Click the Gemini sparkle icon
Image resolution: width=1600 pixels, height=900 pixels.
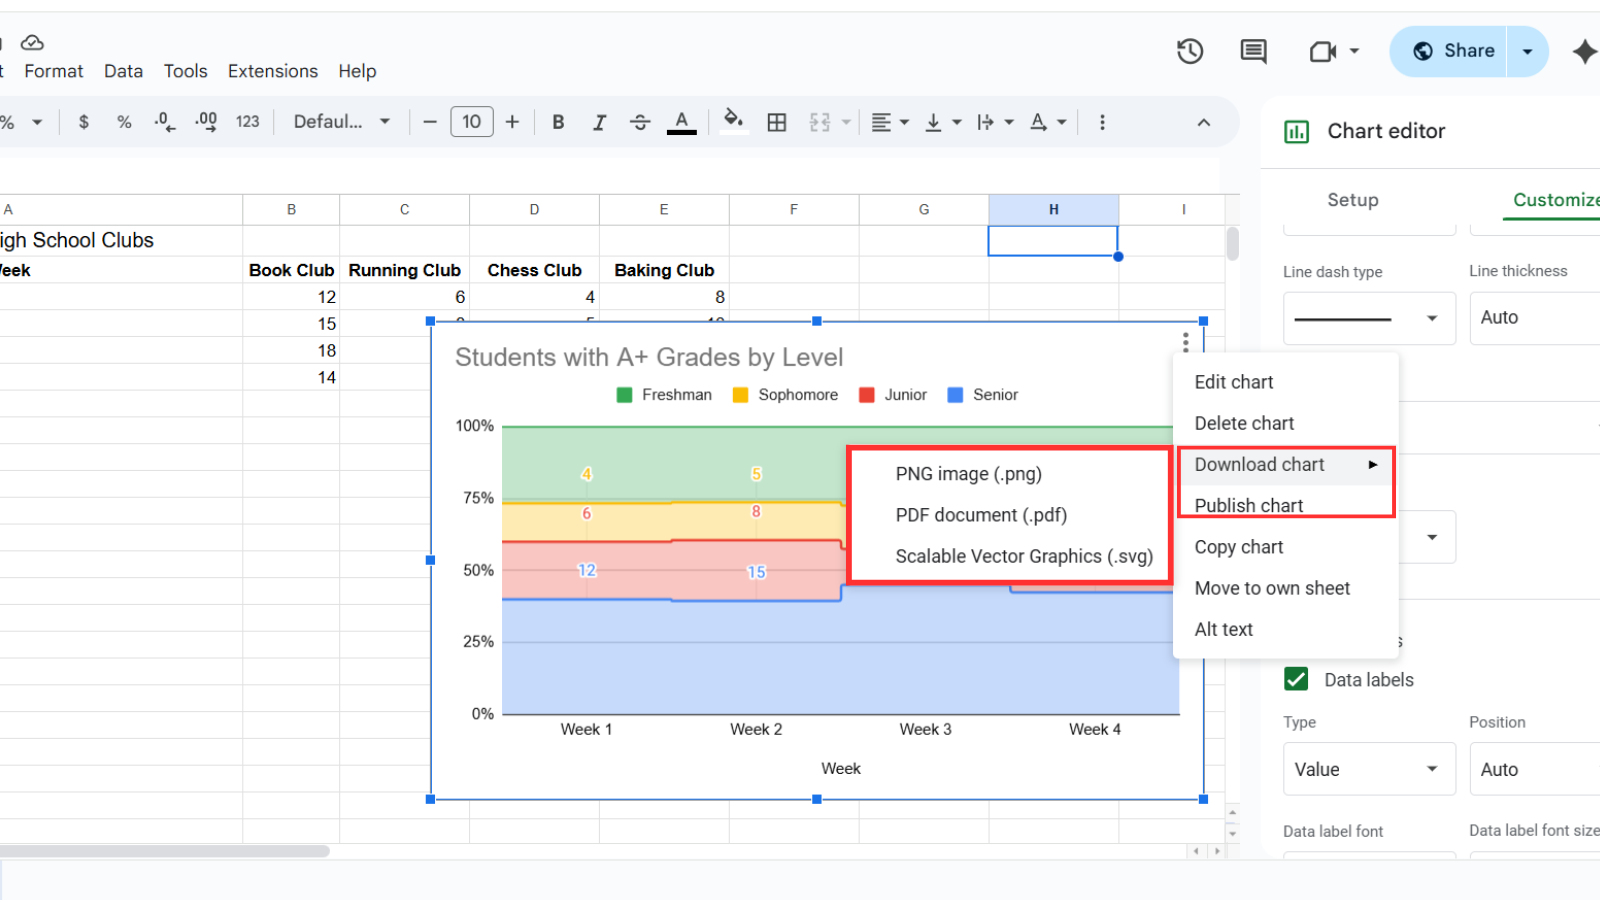pyautogui.click(x=1585, y=51)
